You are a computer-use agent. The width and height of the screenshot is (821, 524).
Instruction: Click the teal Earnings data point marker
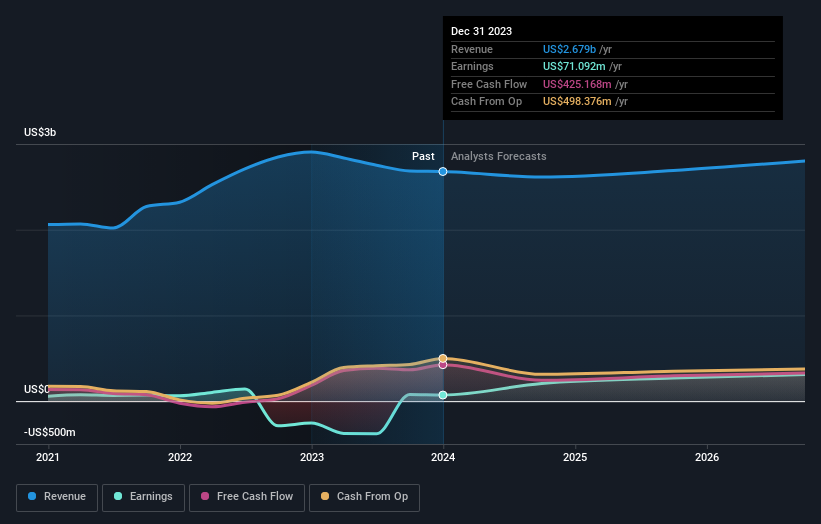(443, 395)
